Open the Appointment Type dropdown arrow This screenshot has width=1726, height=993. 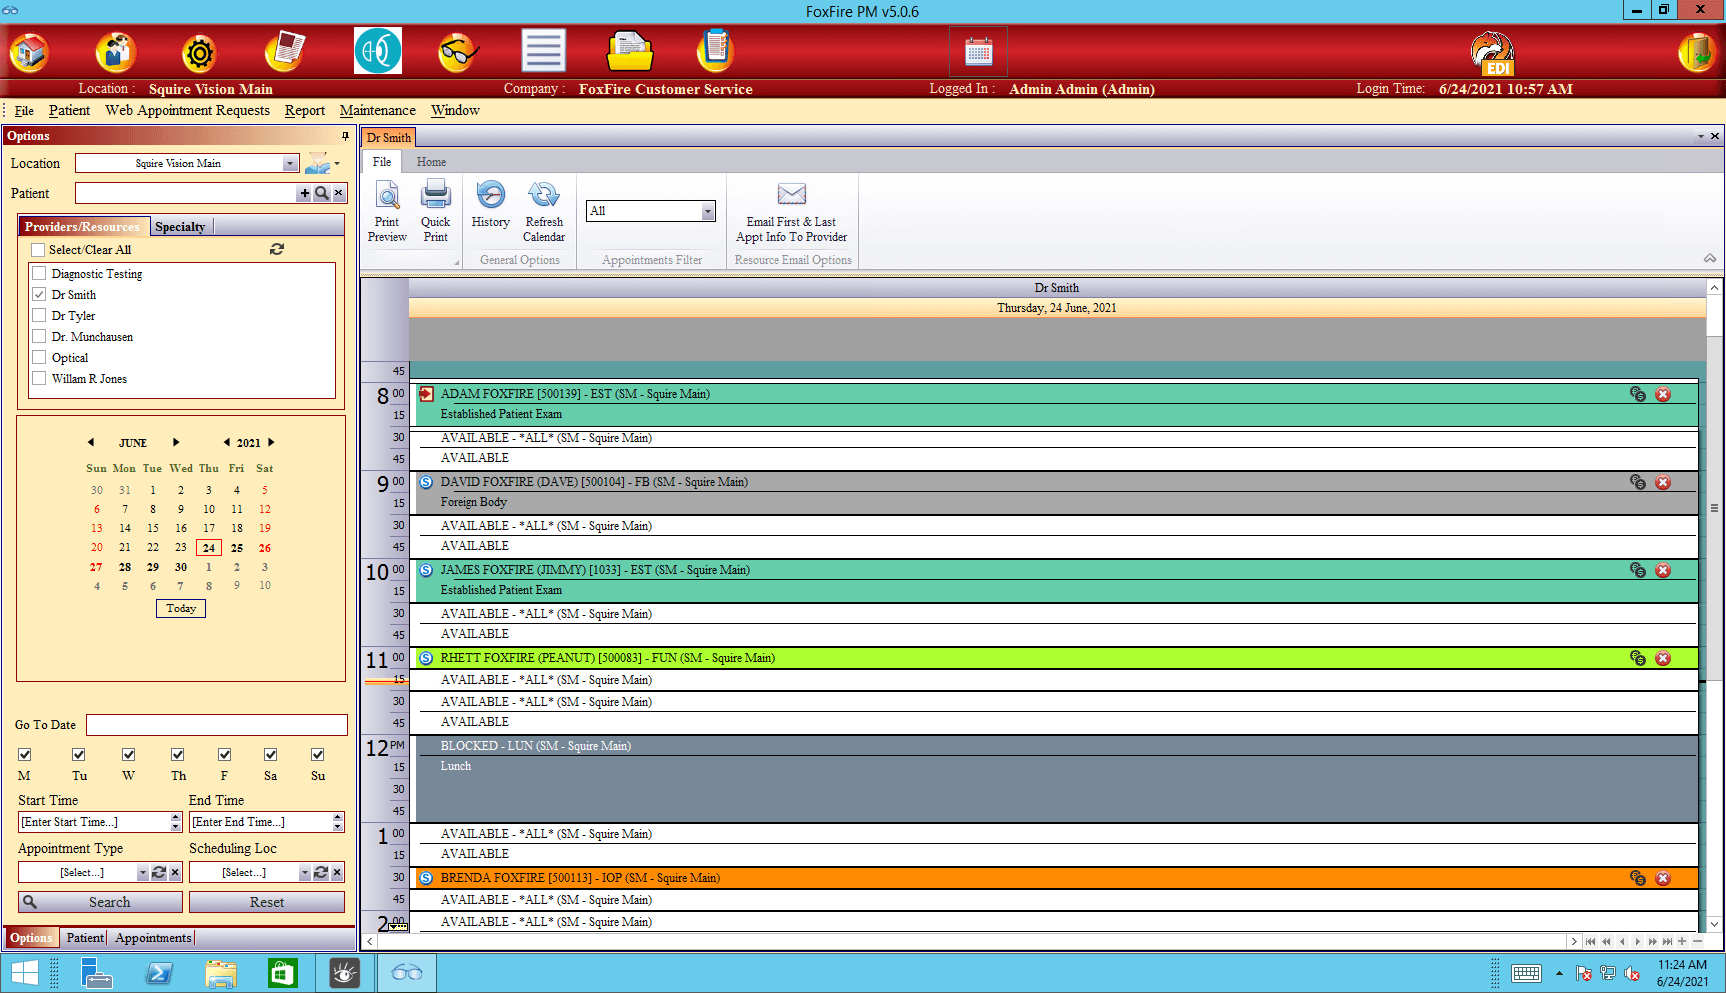click(143, 873)
